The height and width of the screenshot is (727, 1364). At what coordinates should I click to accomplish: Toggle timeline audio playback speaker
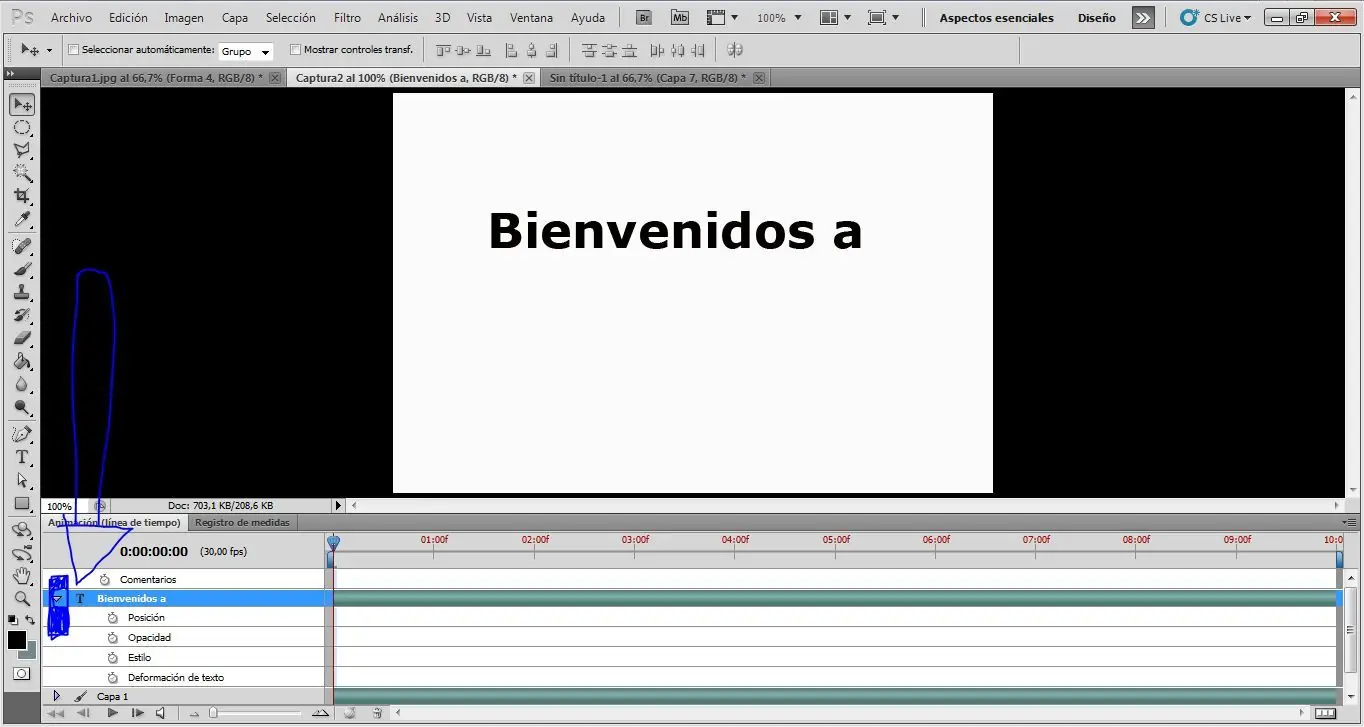tap(160, 713)
